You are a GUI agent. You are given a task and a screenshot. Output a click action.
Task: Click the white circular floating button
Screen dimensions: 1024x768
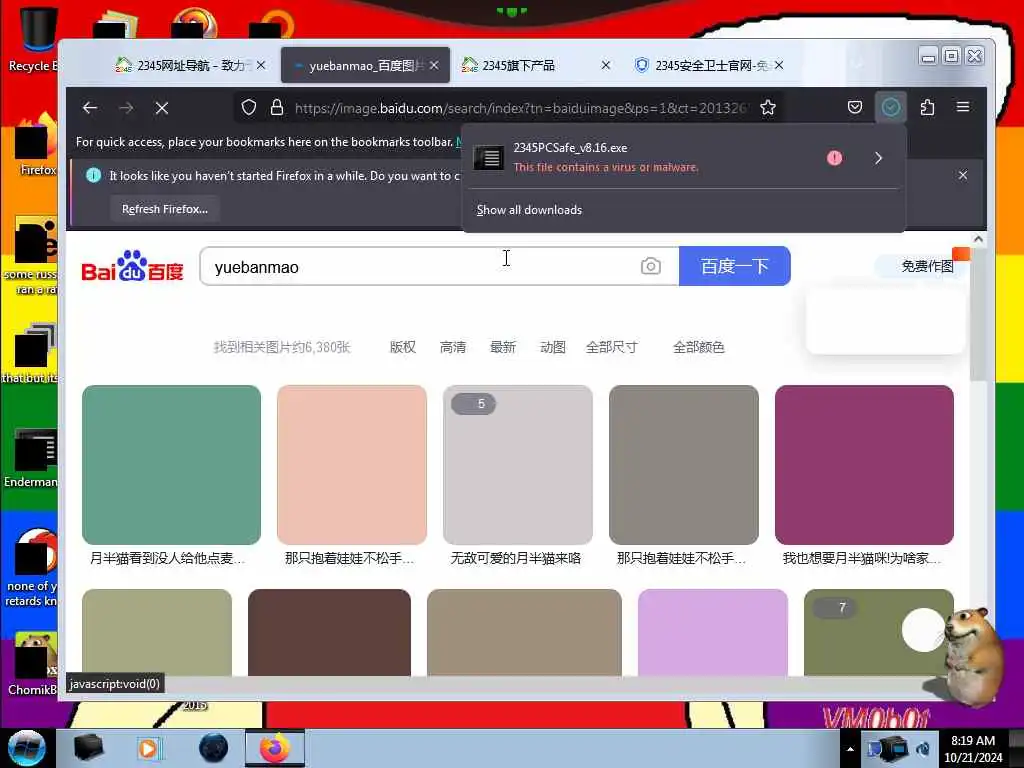pyautogui.click(x=923, y=630)
